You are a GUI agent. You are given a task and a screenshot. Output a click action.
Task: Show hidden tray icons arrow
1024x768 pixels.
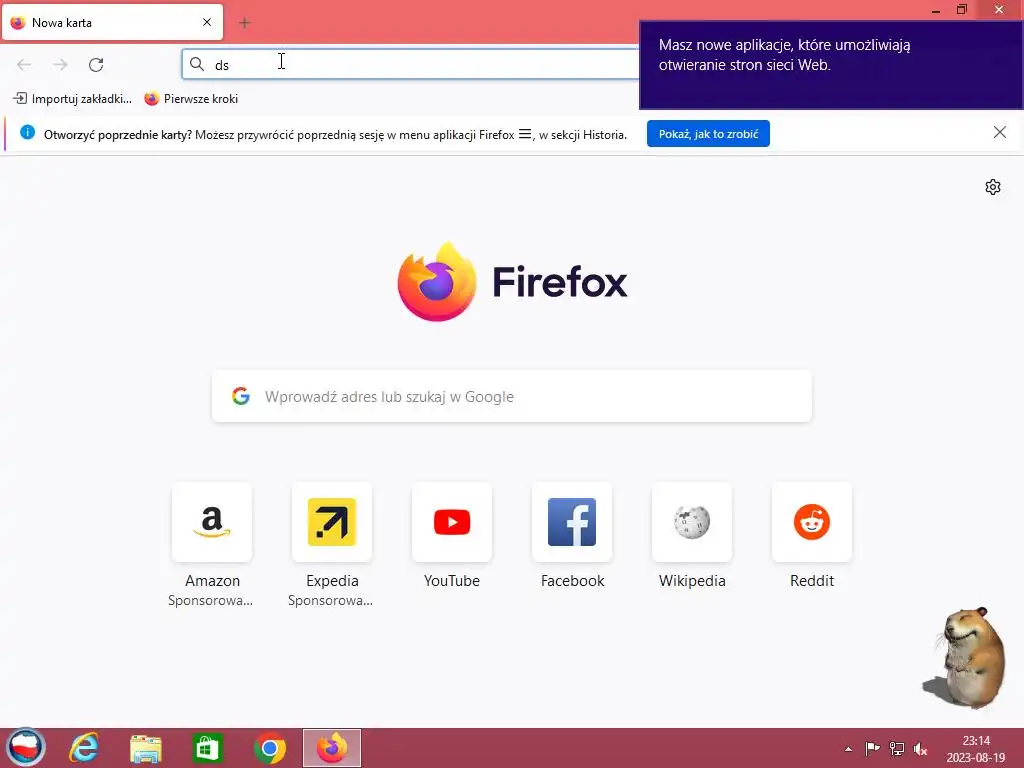click(848, 749)
